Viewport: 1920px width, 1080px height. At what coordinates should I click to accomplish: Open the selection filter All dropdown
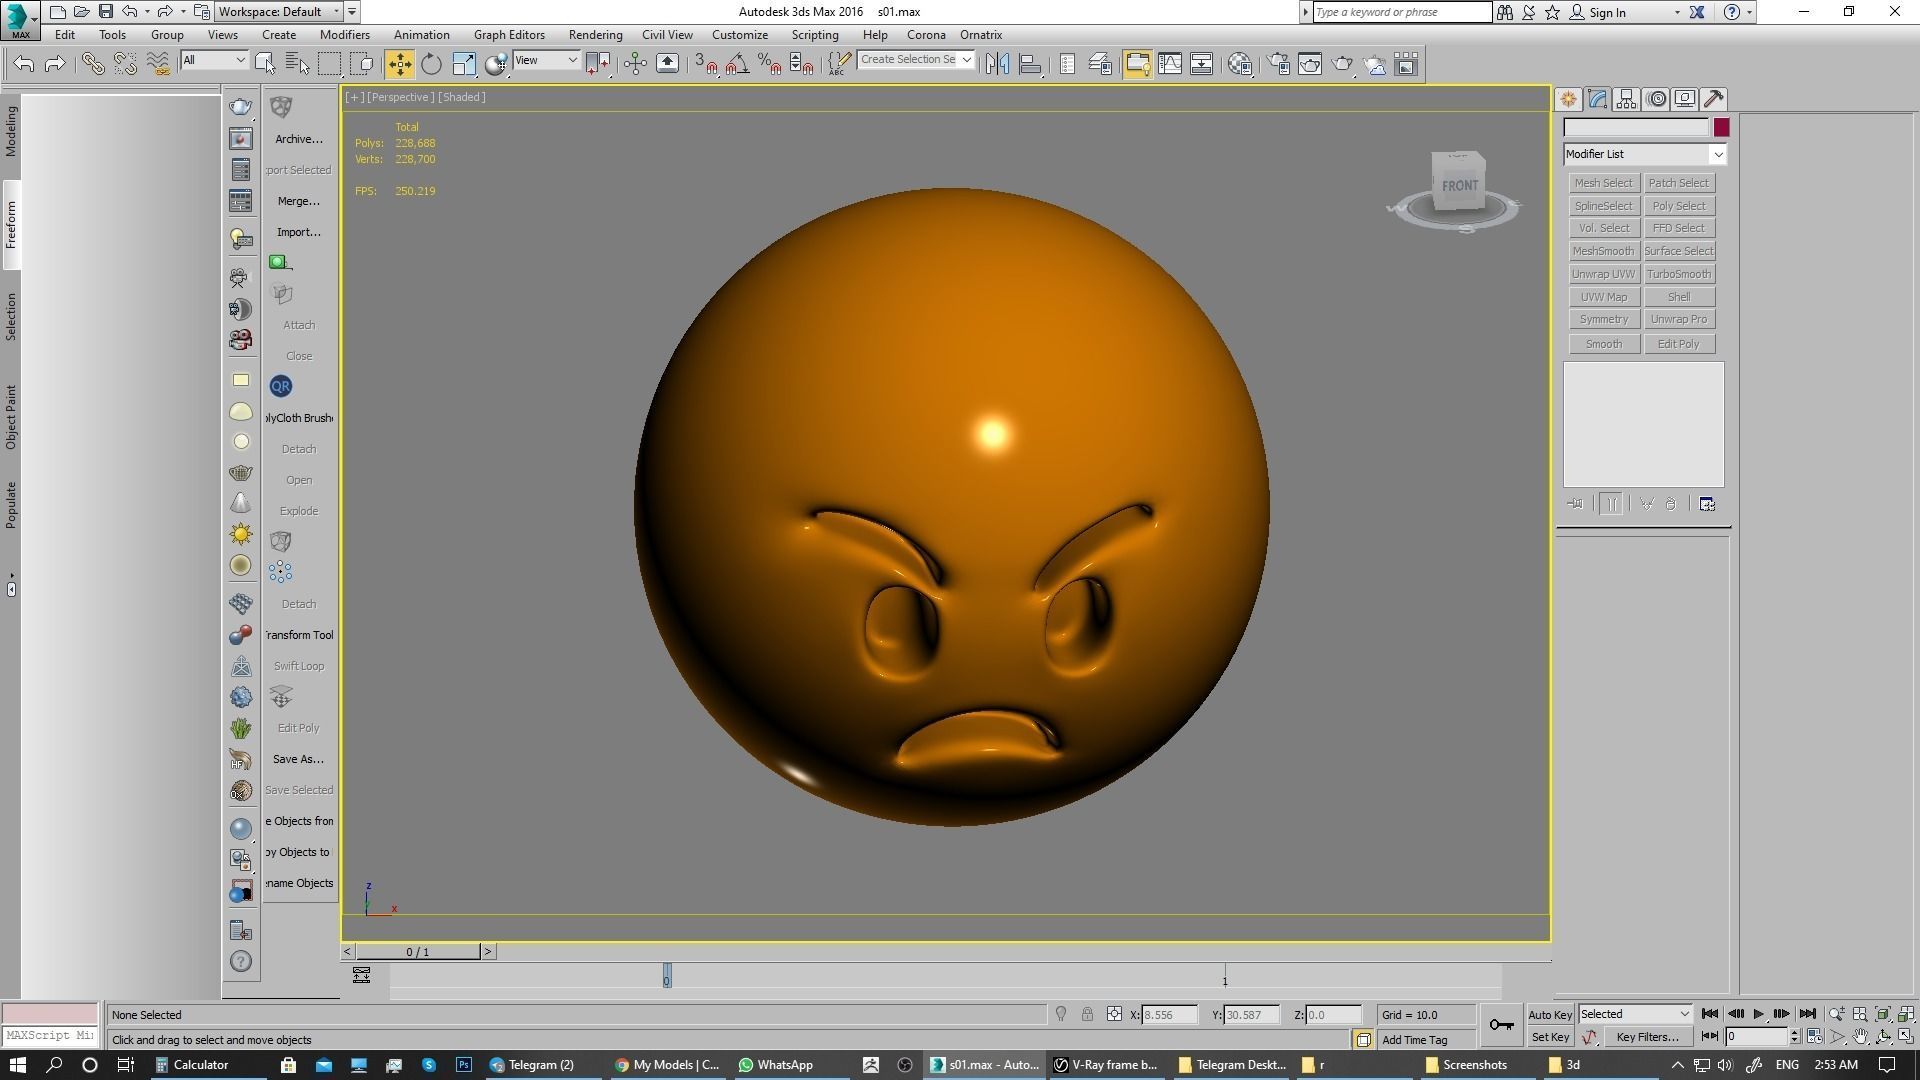214,60
